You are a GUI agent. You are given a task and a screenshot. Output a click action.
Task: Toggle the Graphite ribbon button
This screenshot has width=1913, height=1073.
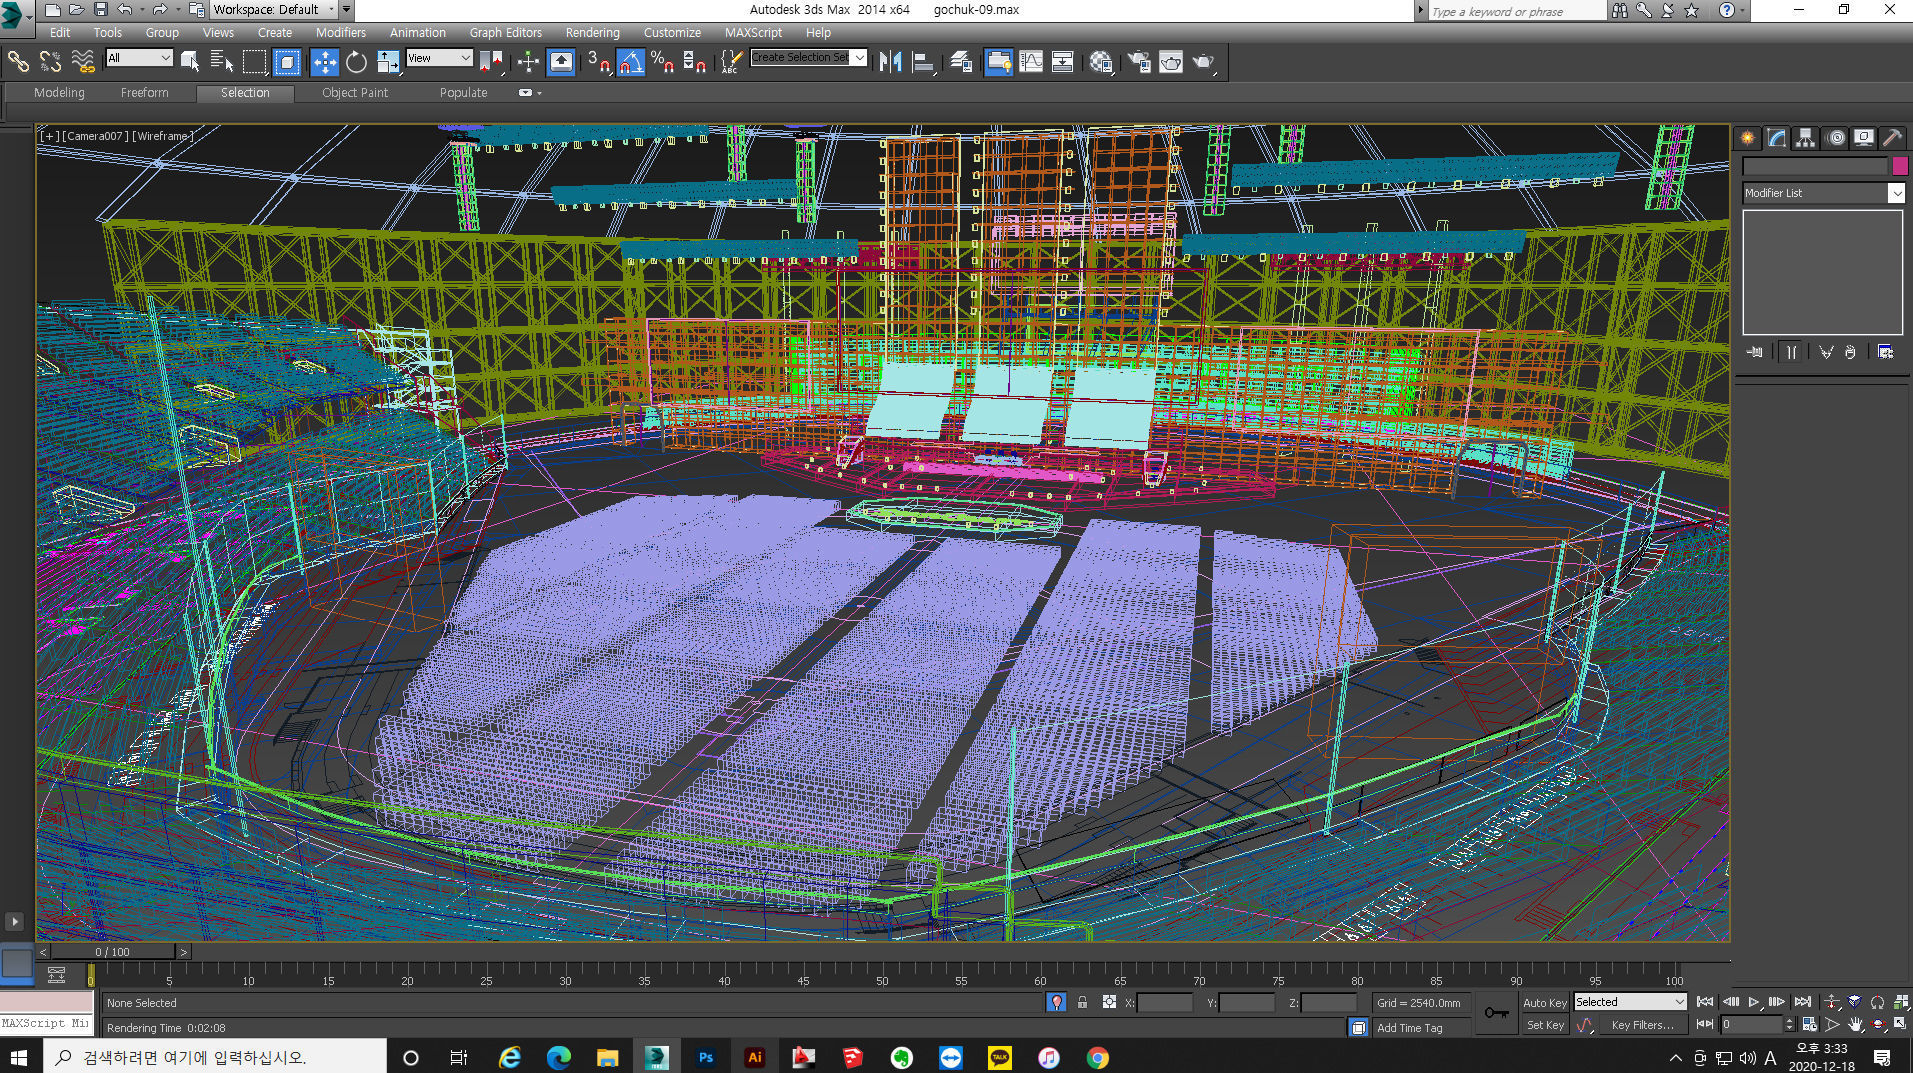998,62
